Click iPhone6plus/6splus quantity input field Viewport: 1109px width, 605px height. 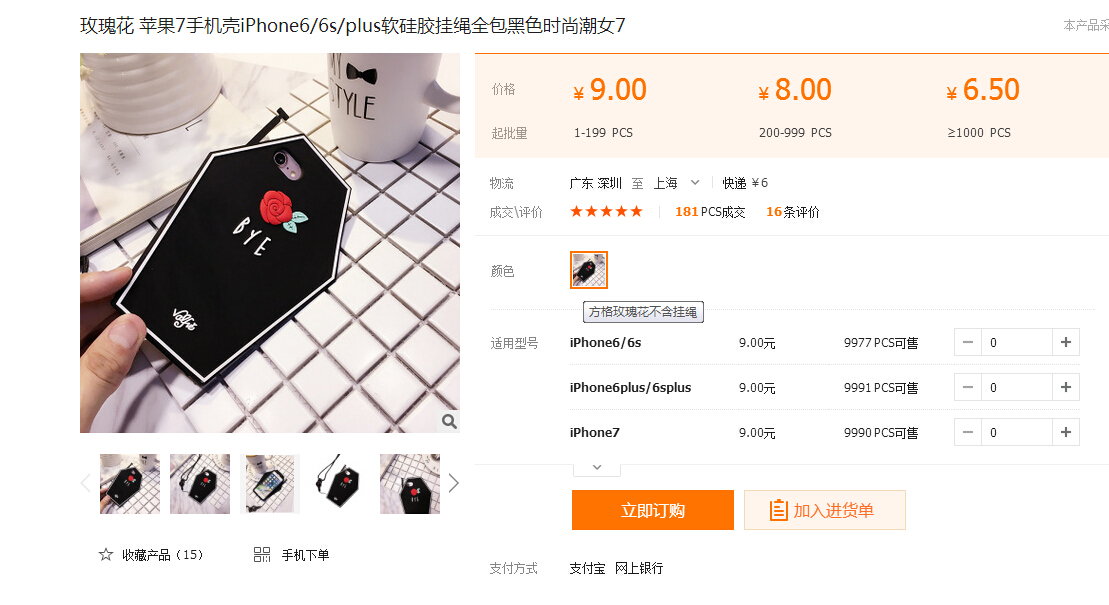pos(1016,388)
